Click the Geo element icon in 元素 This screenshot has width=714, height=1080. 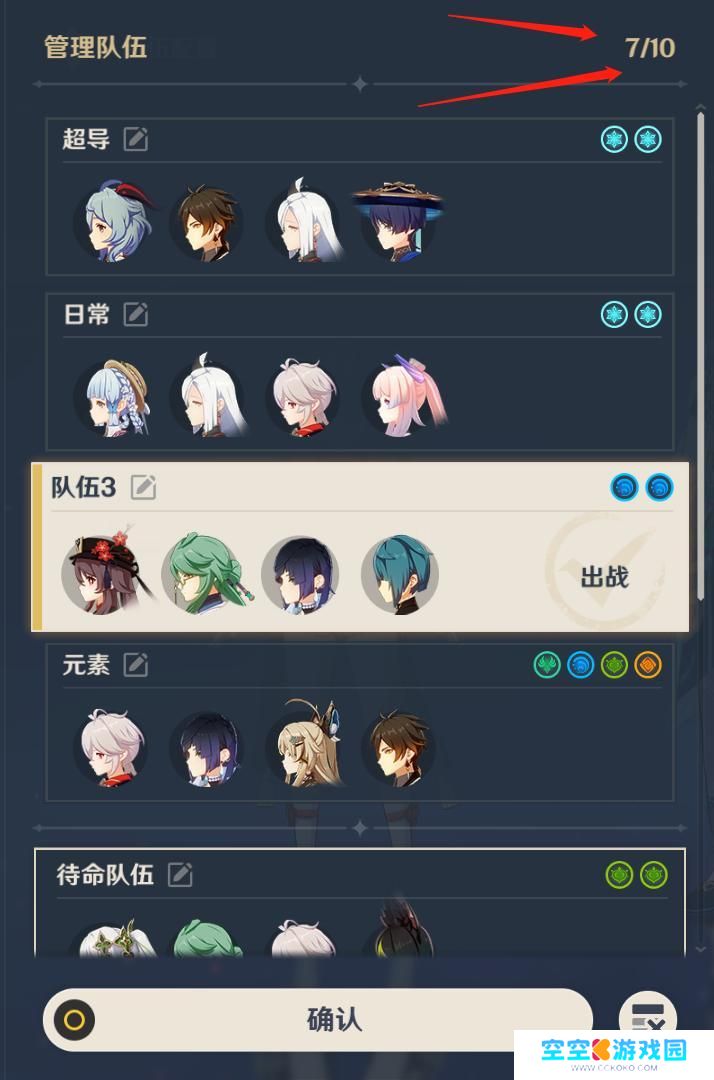click(x=648, y=665)
